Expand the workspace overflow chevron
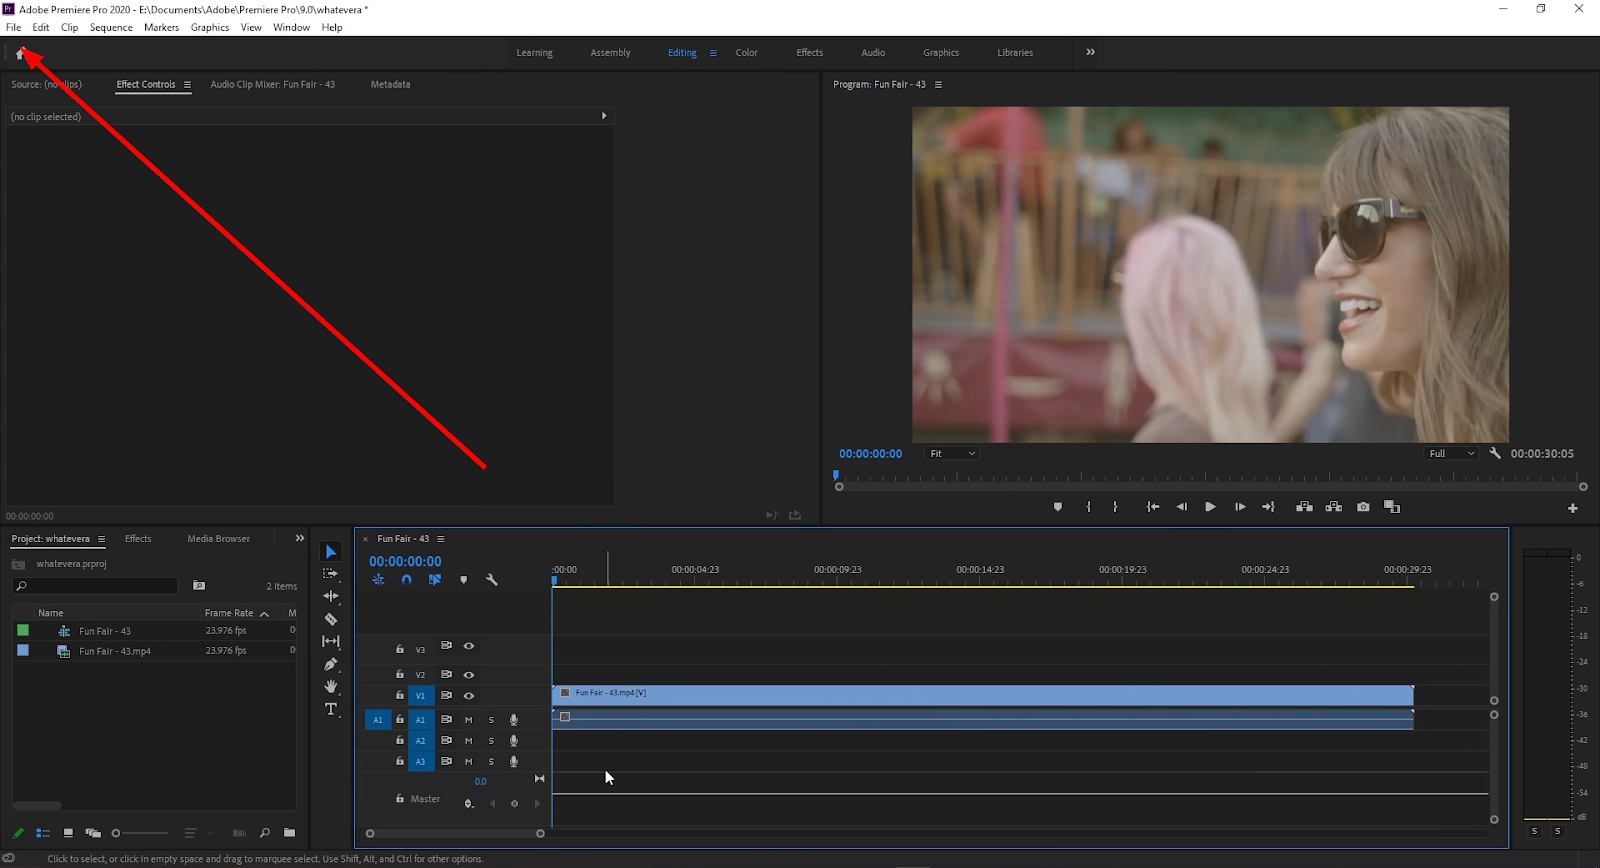The width and height of the screenshot is (1600, 868). point(1091,52)
